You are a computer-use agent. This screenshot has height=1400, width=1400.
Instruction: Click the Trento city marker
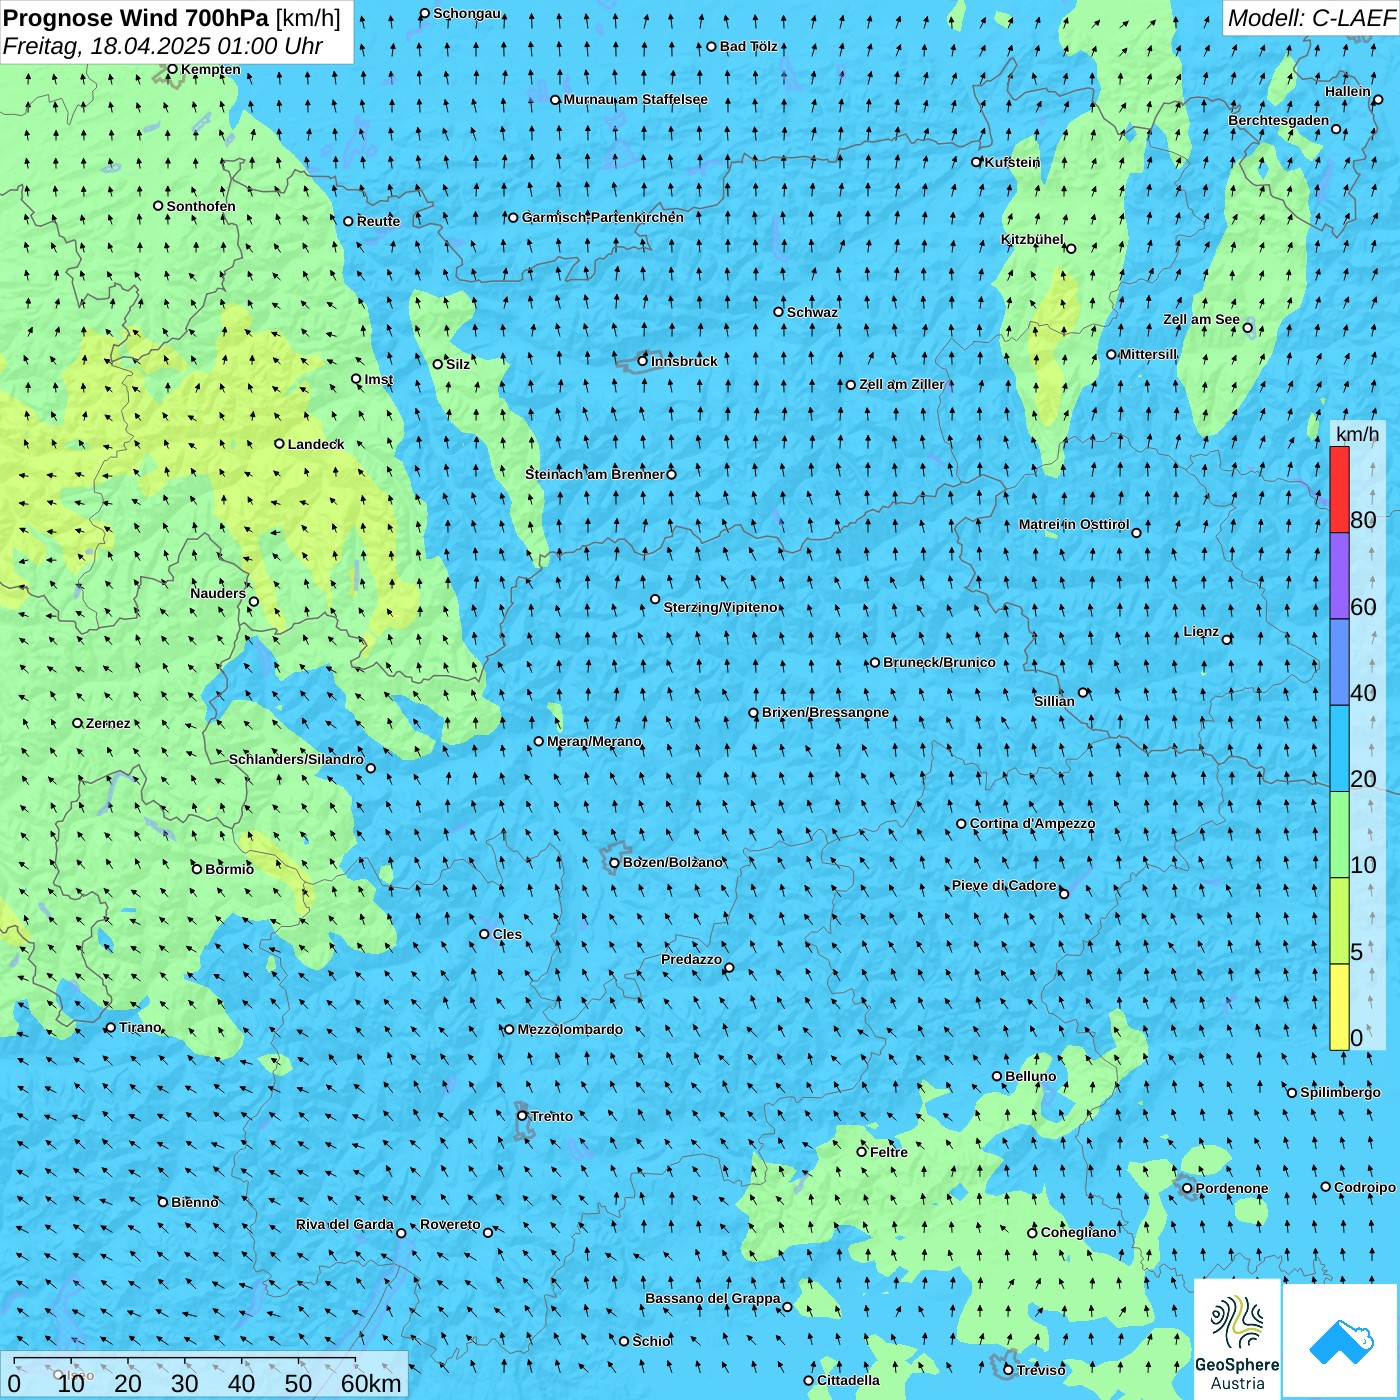[522, 1116]
